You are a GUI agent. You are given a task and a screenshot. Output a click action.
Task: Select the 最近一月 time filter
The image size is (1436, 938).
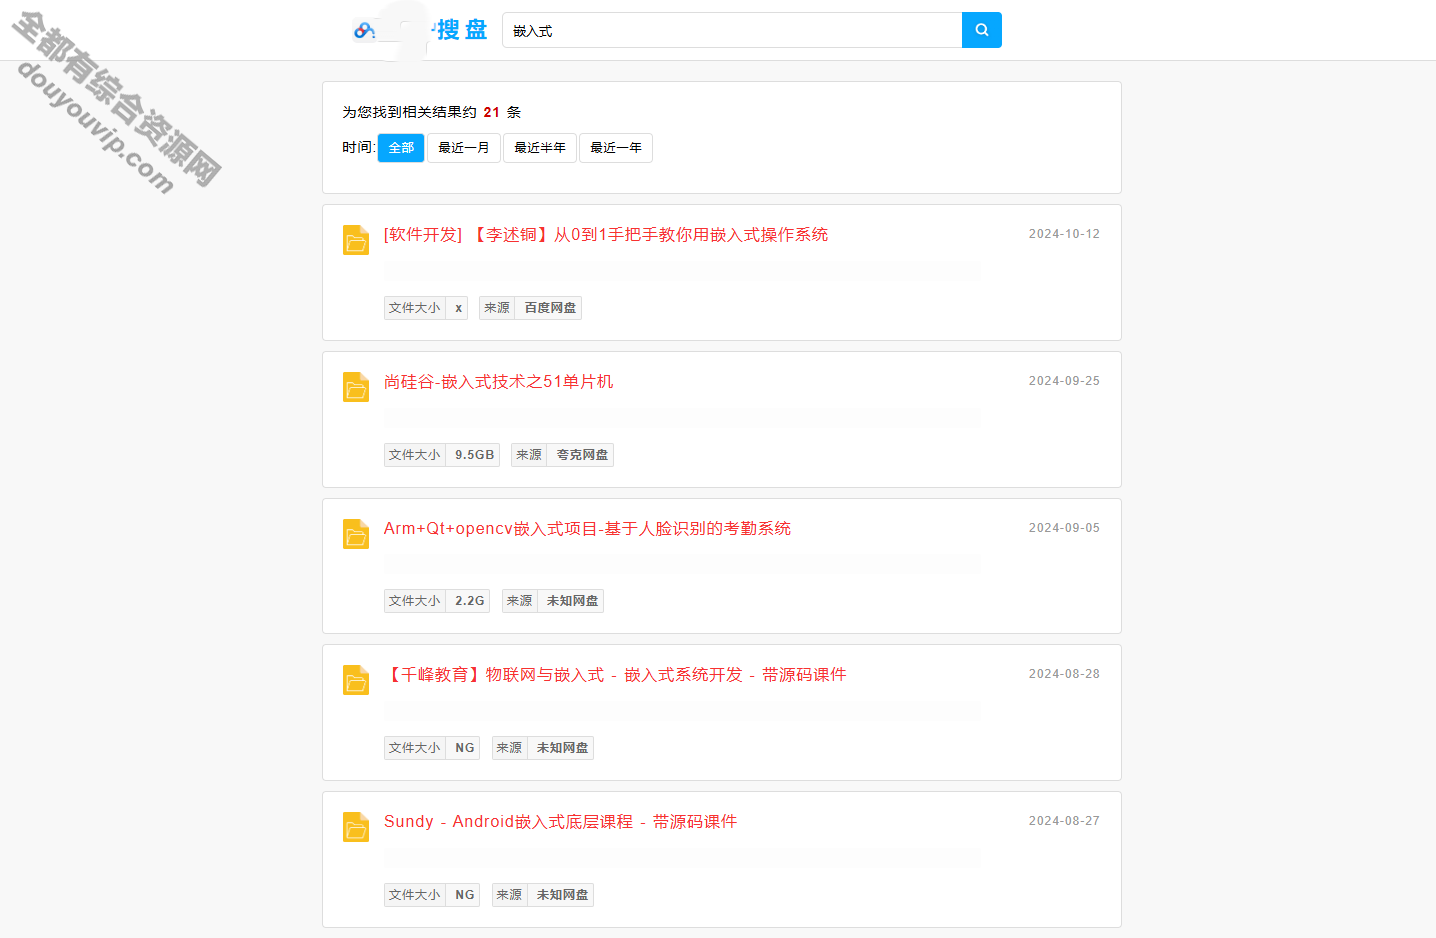pos(464,148)
